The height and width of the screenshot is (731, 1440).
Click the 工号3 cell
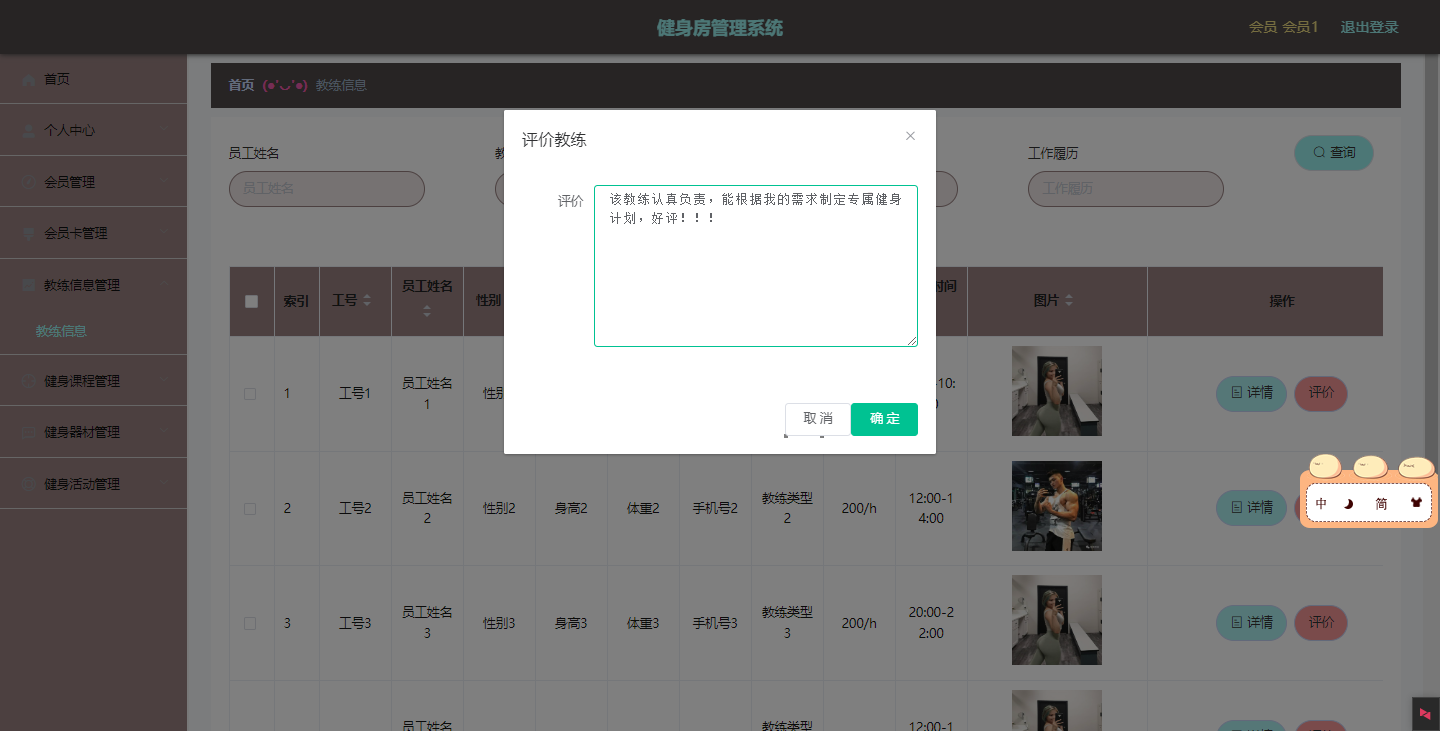pyautogui.click(x=355, y=623)
